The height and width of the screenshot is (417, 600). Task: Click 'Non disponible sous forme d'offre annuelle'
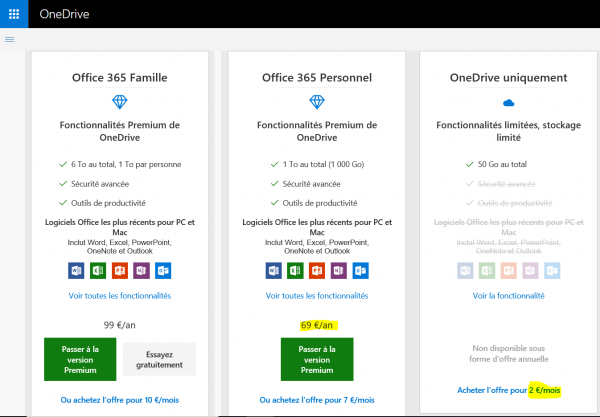(509, 353)
